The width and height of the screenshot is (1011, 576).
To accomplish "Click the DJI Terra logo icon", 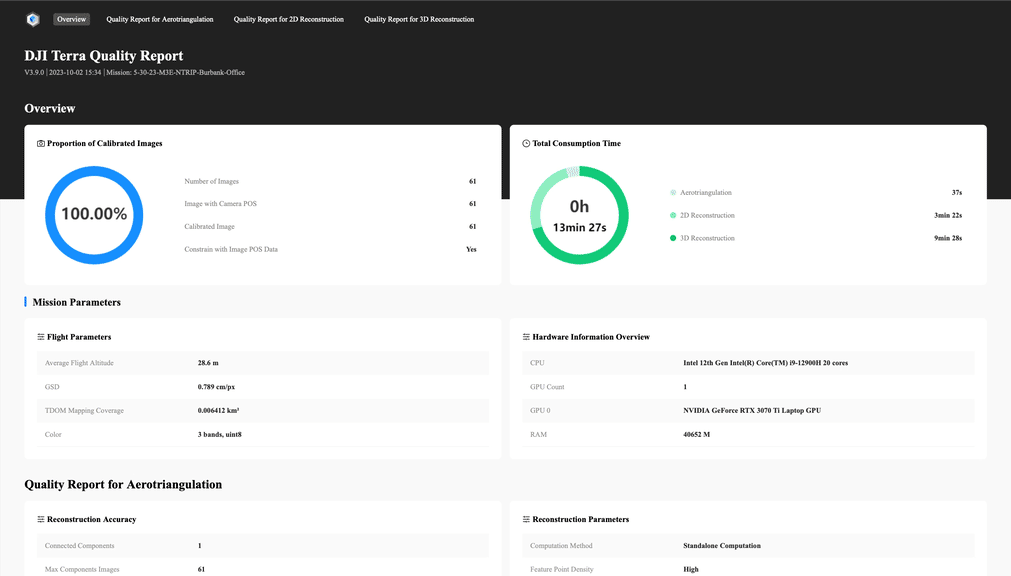I will click(x=33, y=19).
